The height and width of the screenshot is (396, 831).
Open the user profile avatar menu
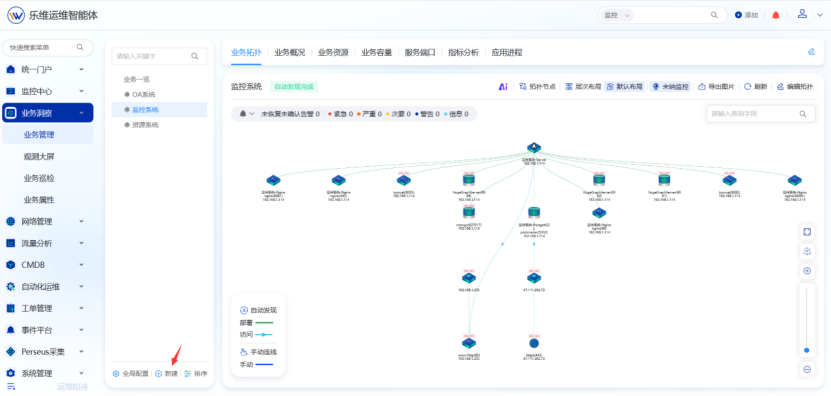802,14
